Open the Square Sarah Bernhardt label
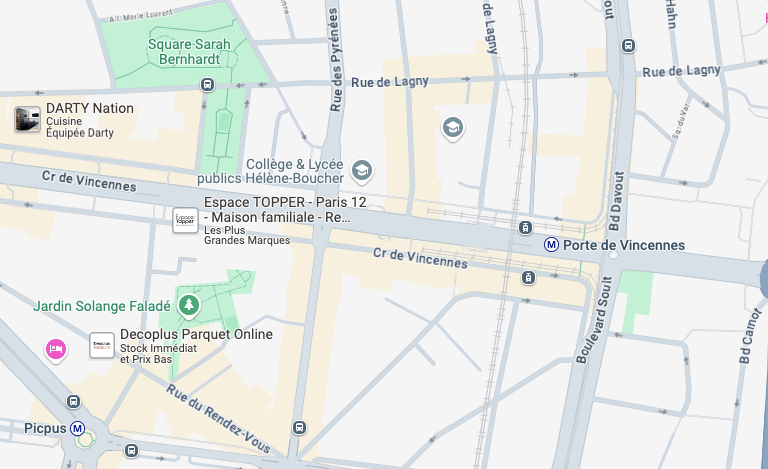Screen dimensions: 768x469 point(189,51)
